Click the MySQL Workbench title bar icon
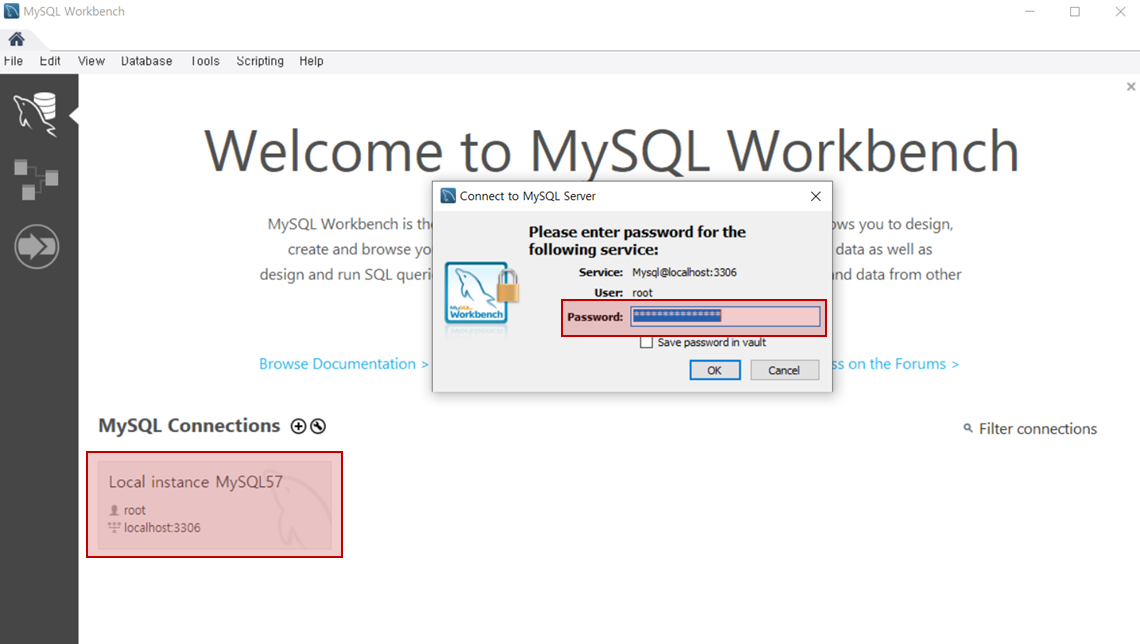Screen dimensions: 1140x644 [x=12, y=11]
